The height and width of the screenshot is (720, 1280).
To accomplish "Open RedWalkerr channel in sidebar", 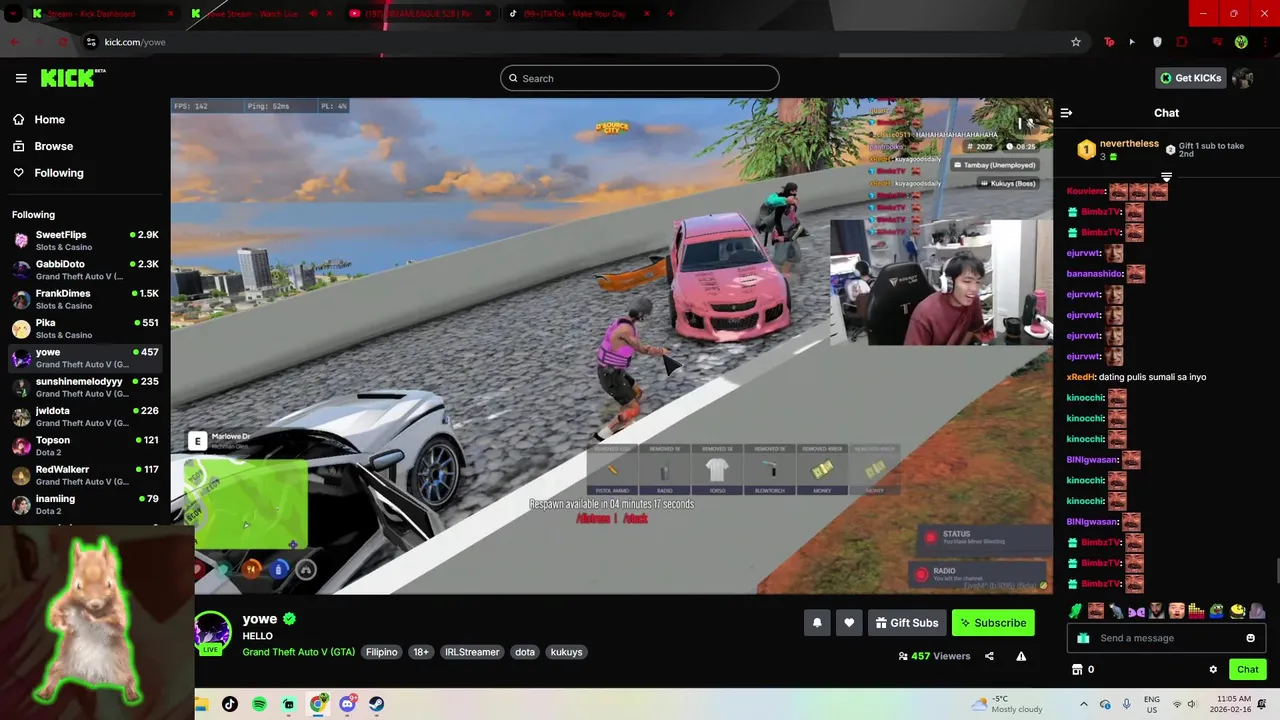I will (85, 475).
